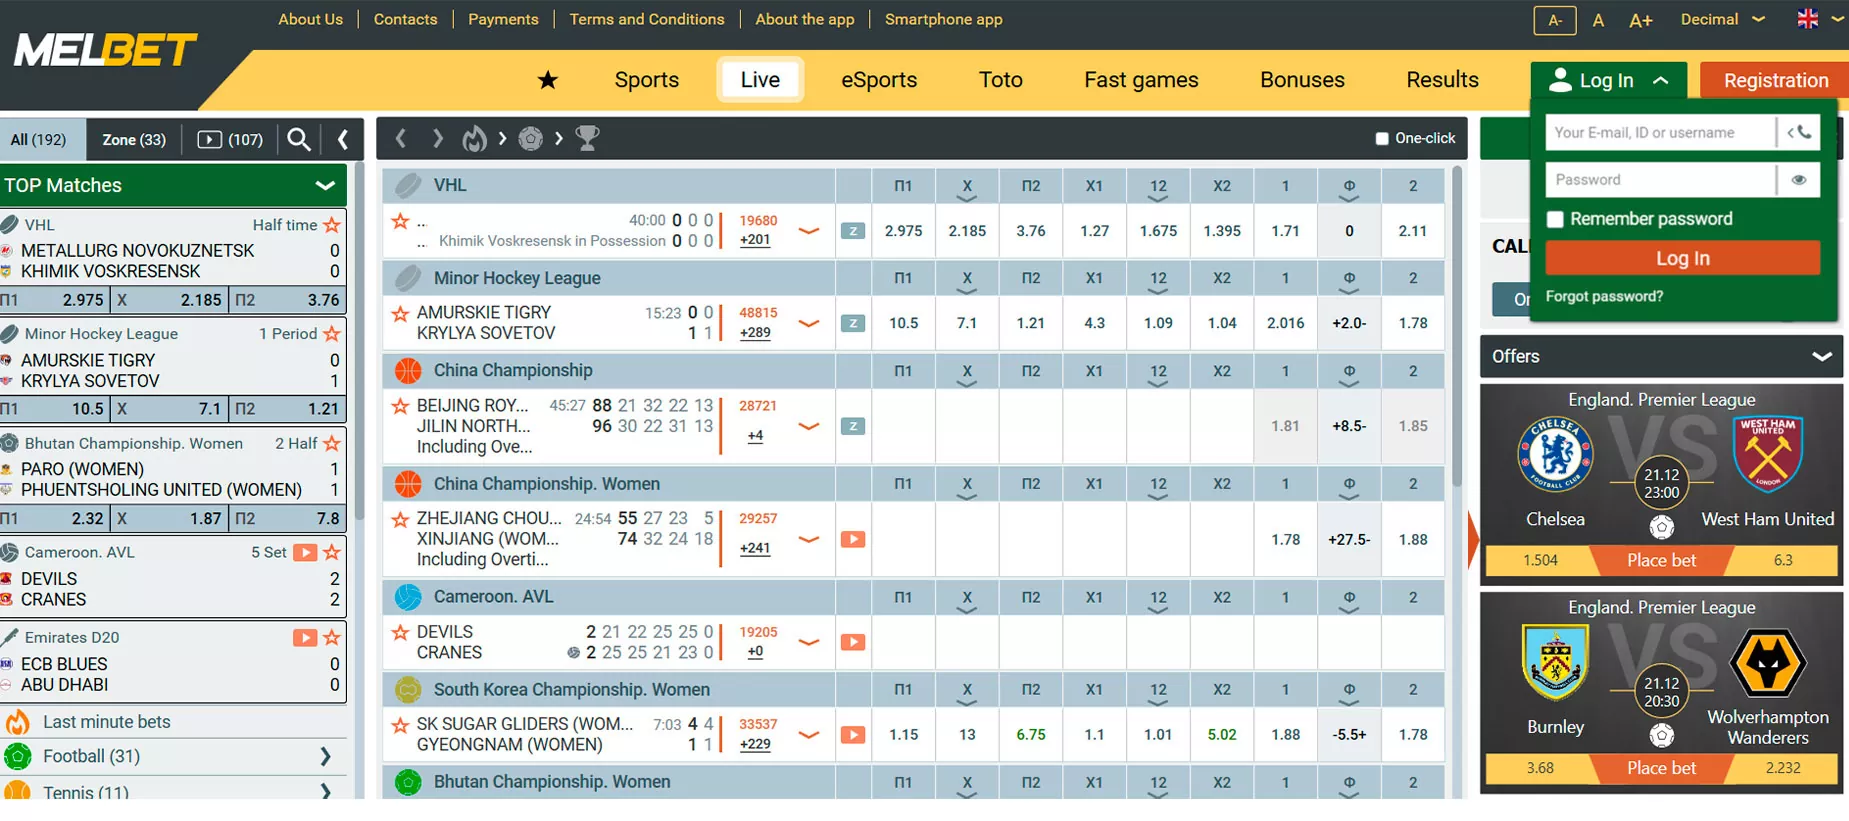This screenshot has height=821, width=1849.
Task: Select medium font size A
Action: pyautogui.click(x=1598, y=20)
